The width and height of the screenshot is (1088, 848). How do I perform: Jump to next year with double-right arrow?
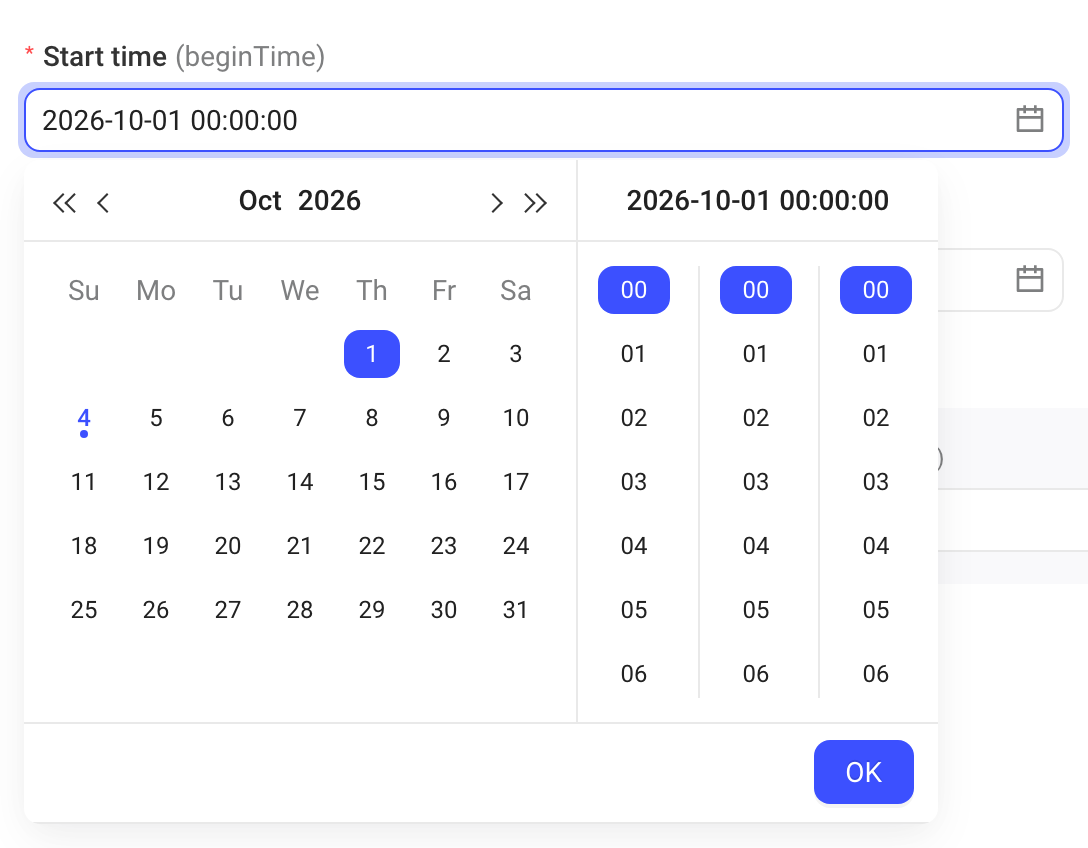(x=535, y=203)
